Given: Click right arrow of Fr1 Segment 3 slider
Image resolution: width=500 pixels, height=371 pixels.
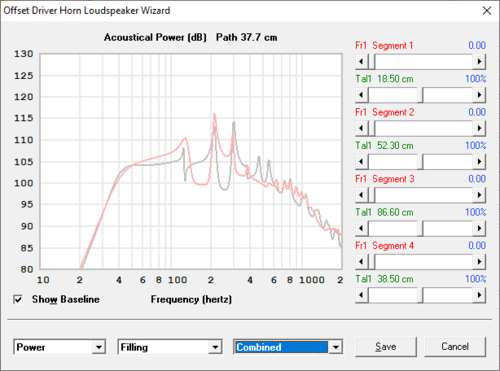Looking at the screenshot, I should (x=479, y=195).
